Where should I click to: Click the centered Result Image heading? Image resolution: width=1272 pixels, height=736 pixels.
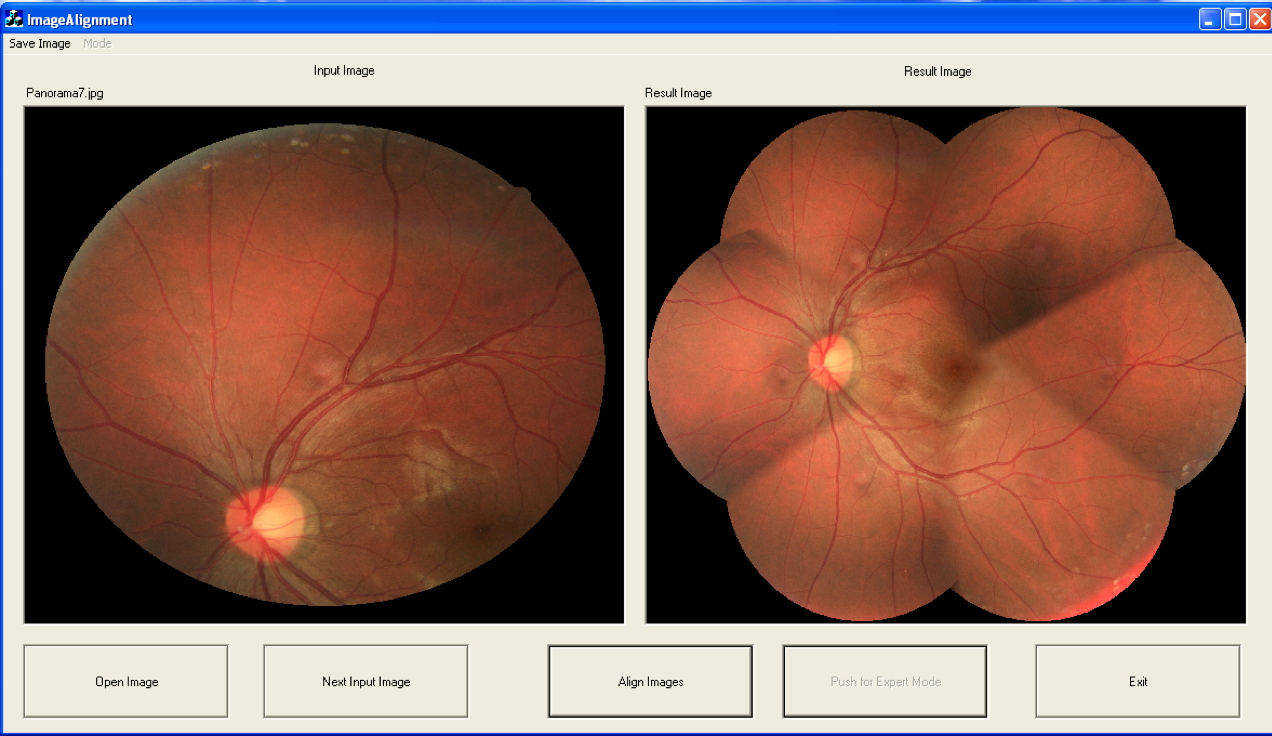point(937,71)
